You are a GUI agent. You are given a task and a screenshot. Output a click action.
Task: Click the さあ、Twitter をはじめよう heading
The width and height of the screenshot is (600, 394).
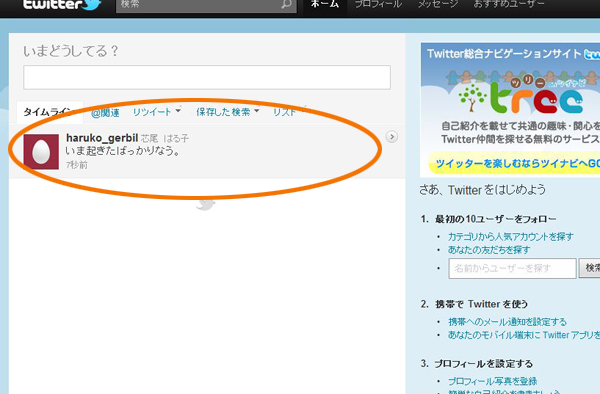[482, 190]
